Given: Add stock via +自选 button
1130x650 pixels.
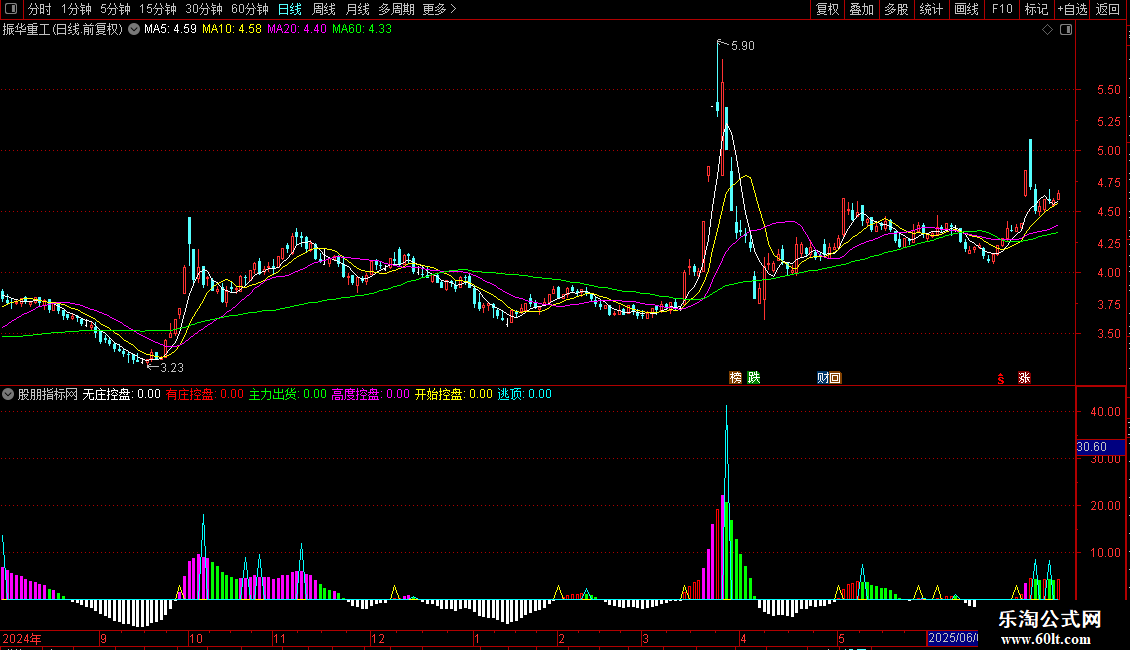Looking at the screenshot, I should coord(1072,9).
